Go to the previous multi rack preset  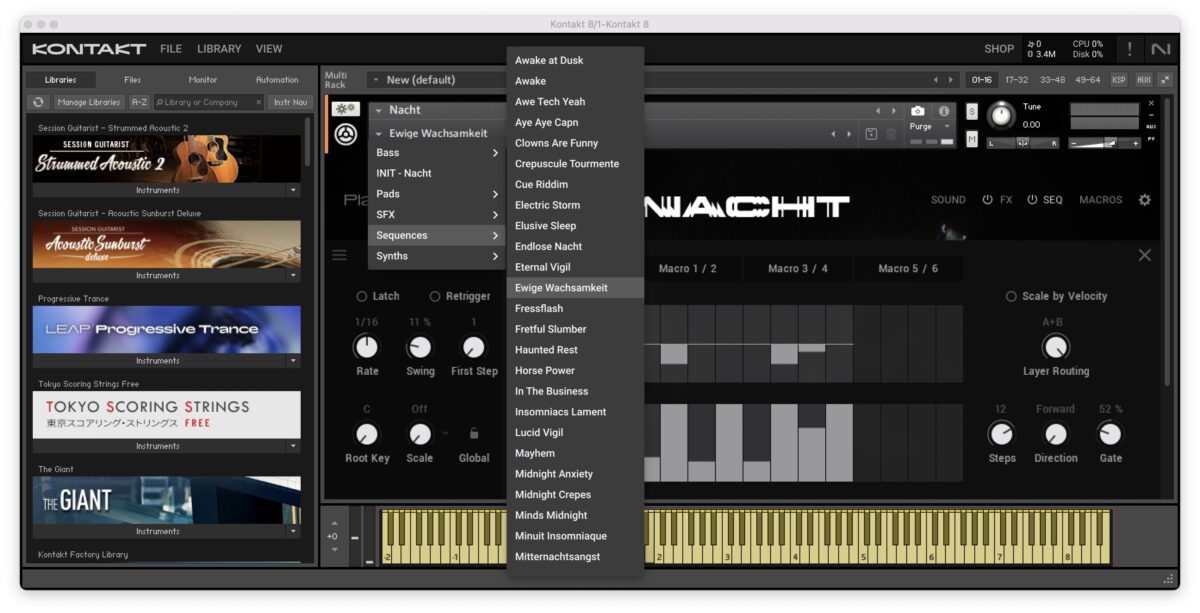[936, 80]
